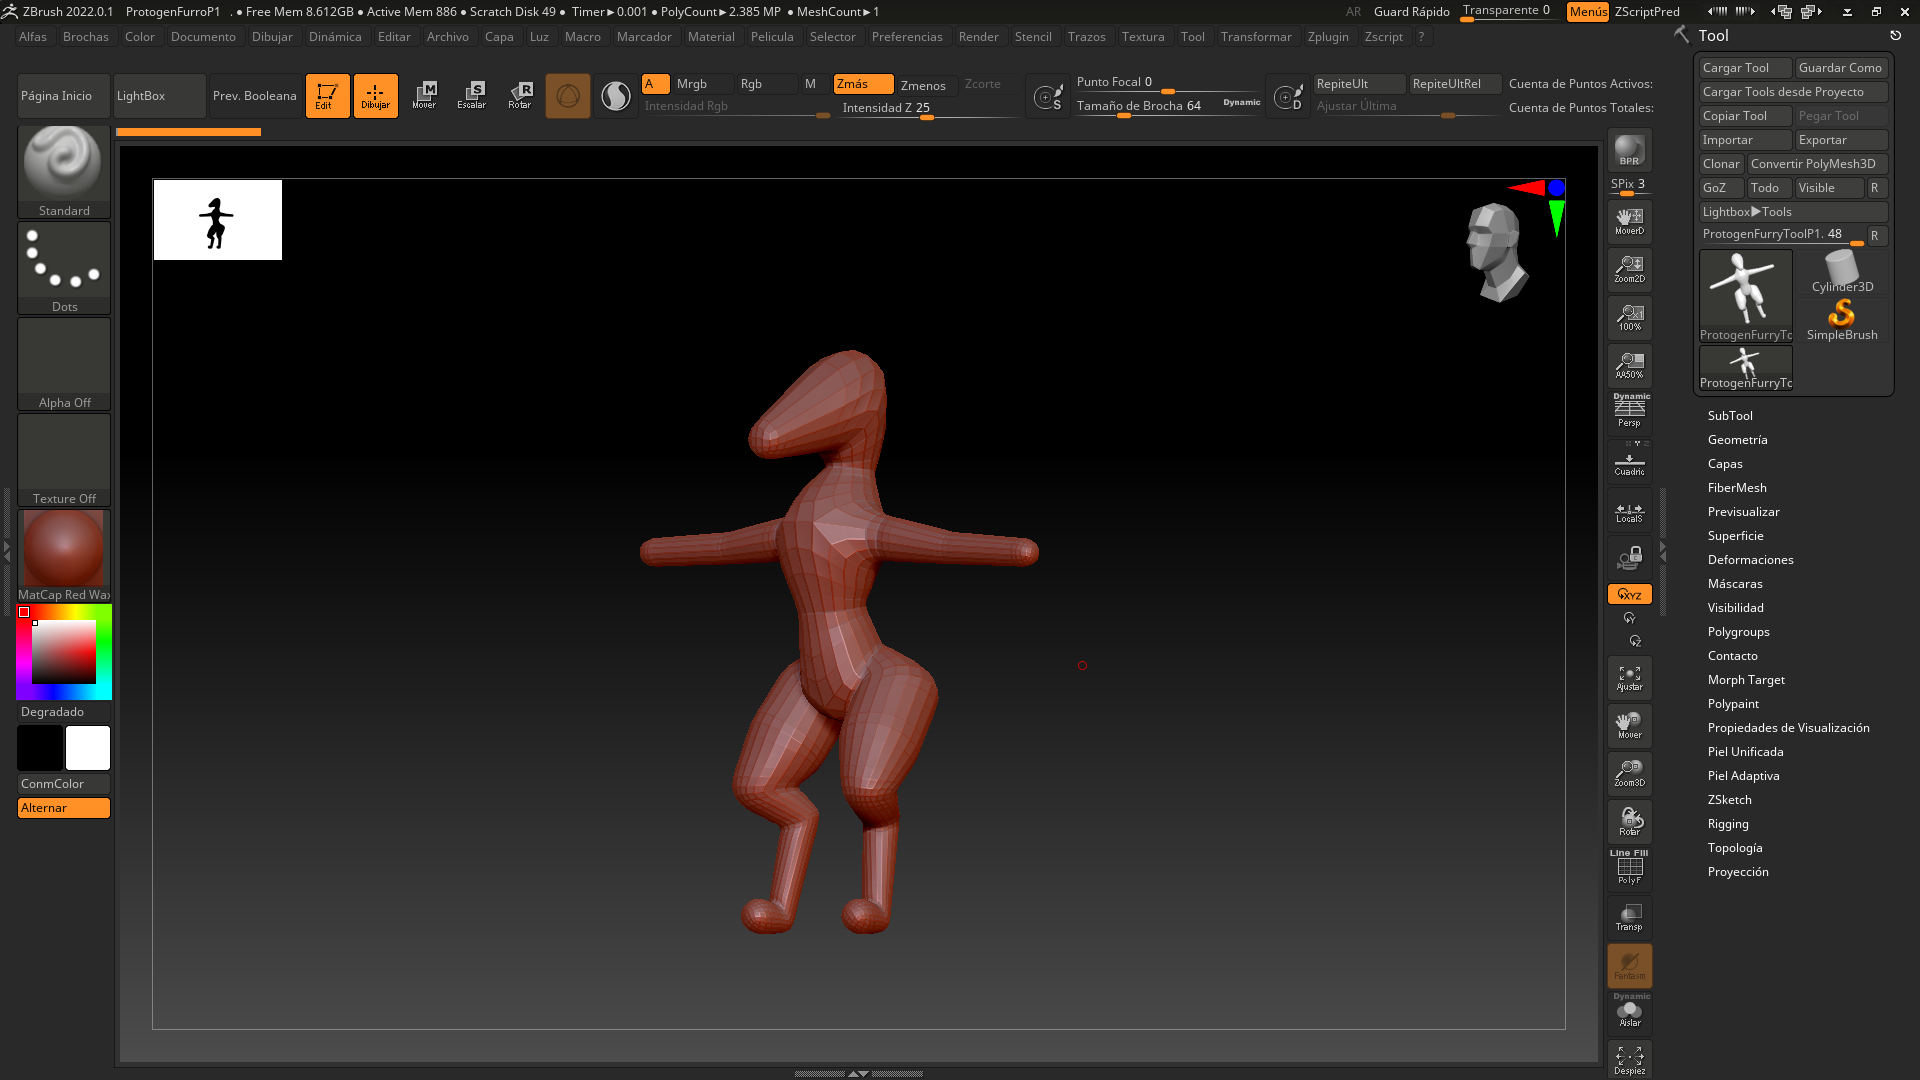Expand the Deformaciones section
1920x1080 pixels.
pos(1750,560)
